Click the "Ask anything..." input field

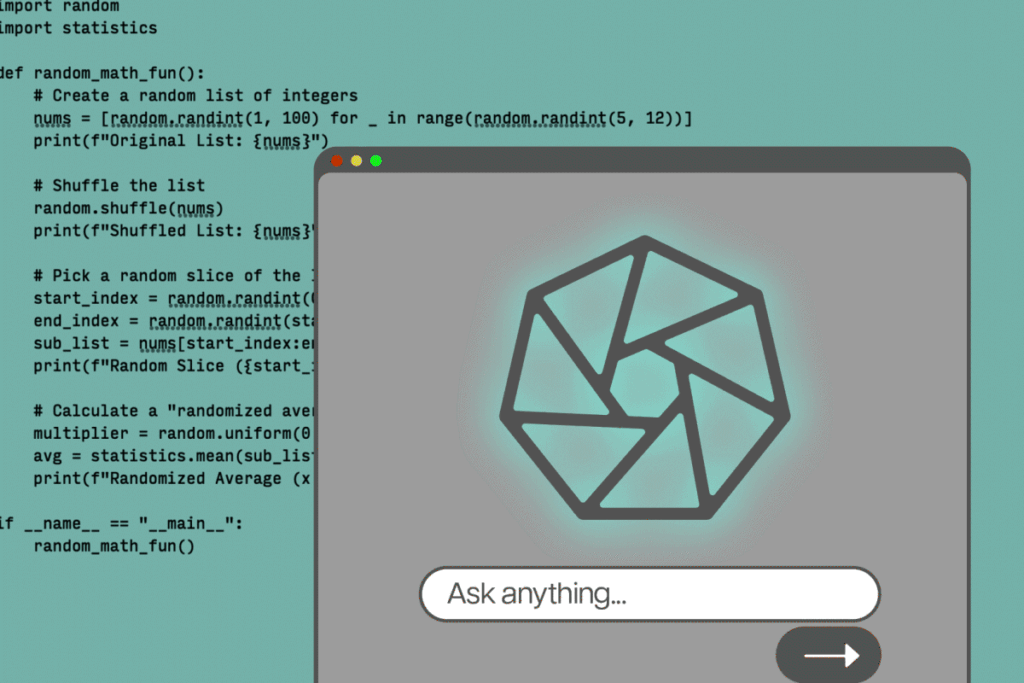(x=648, y=594)
